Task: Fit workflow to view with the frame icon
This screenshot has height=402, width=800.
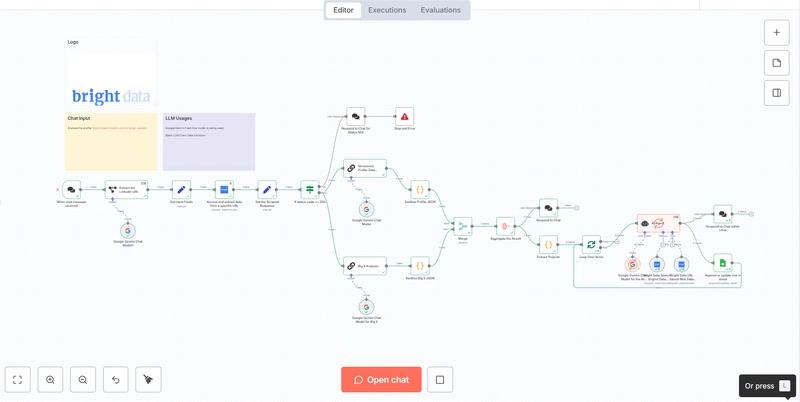Action: click(x=18, y=380)
